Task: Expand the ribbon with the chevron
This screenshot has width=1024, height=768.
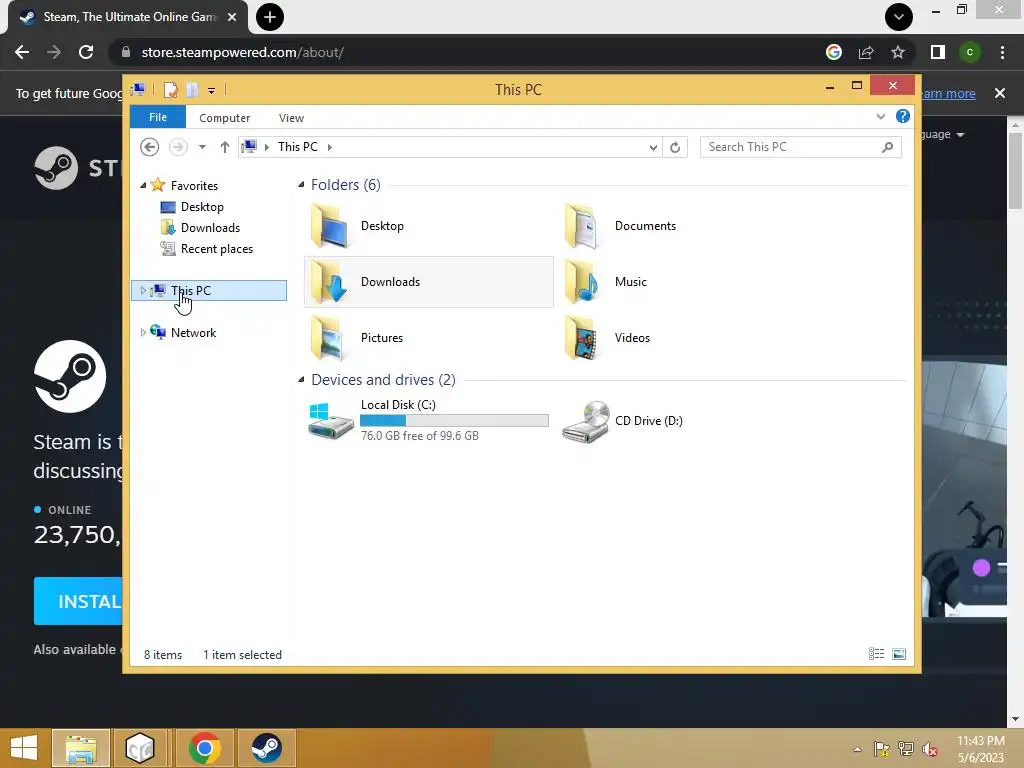Action: click(x=881, y=116)
